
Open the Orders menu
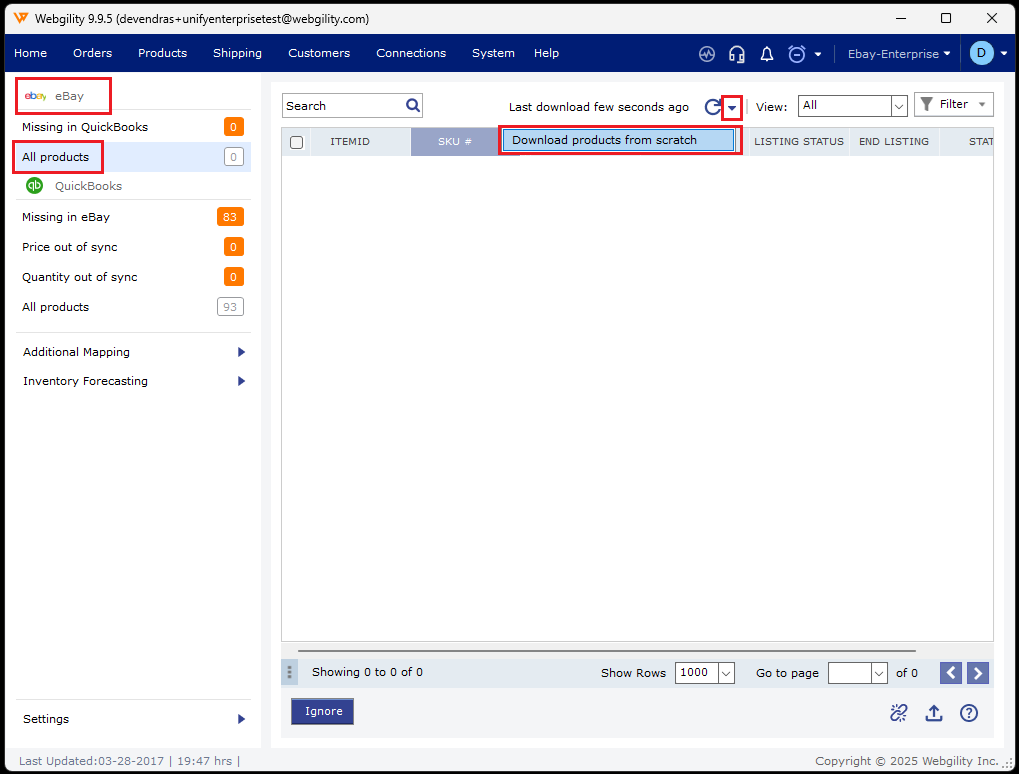pyautogui.click(x=92, y=53)
